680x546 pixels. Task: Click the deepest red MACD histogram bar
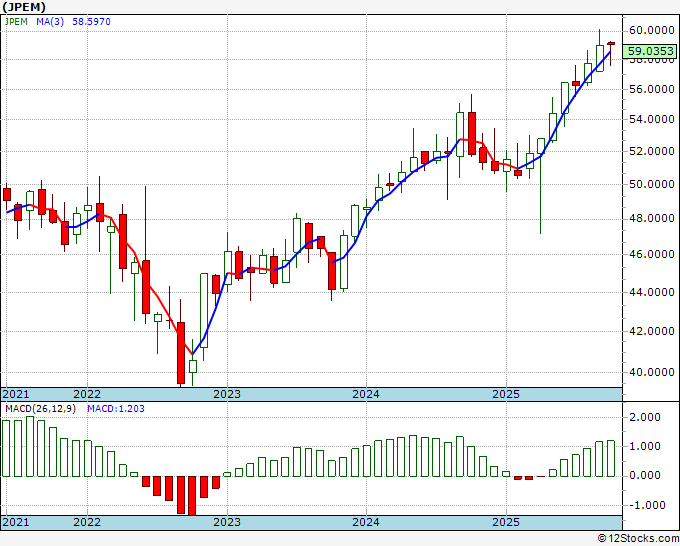pos(192,496)
